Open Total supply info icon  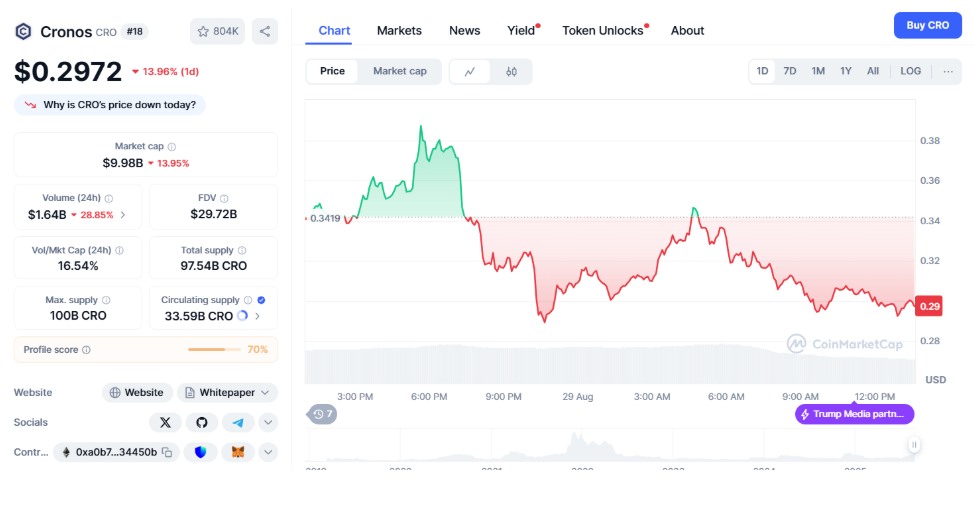(x=242, y=250)
